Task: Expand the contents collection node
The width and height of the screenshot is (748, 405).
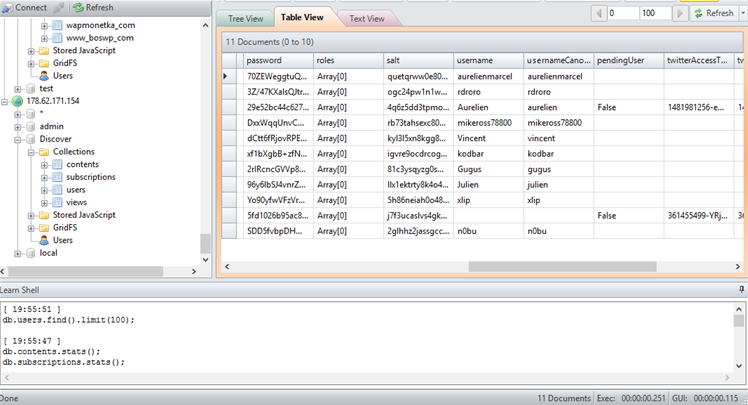Action: [45, 164]
